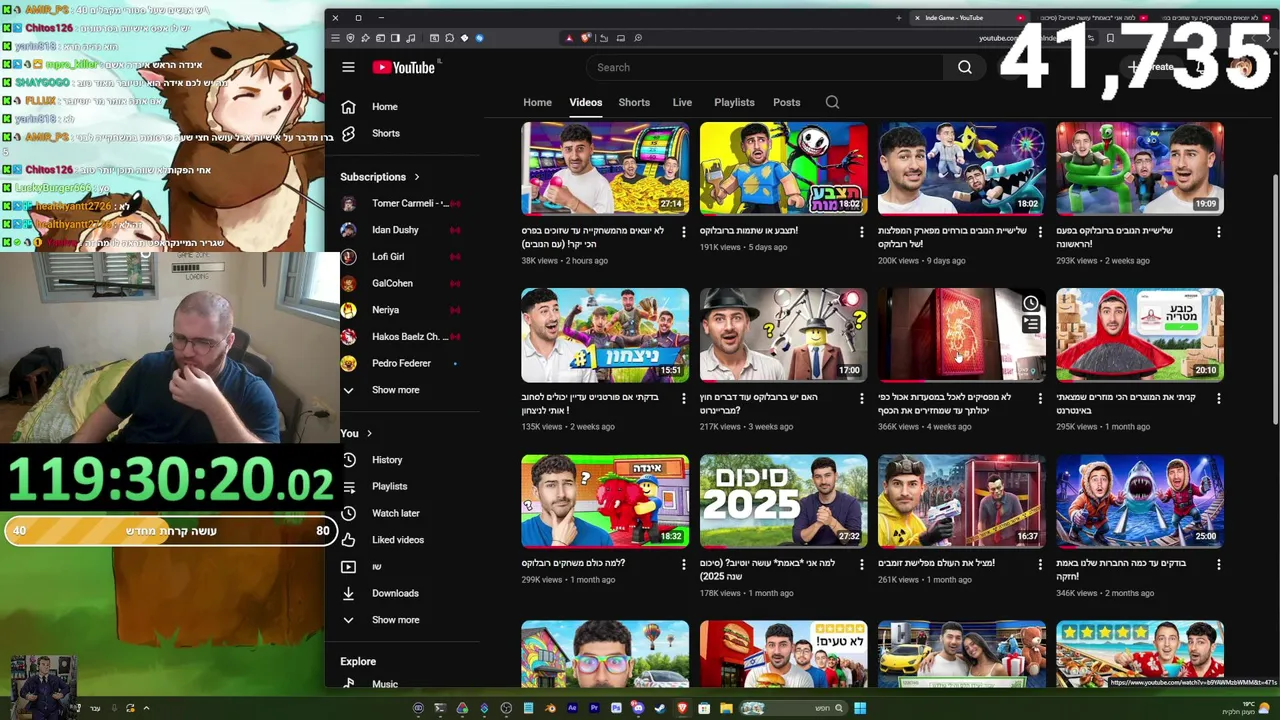The image size is (1280, 720).
Task: Open options menu for 135K views video
Action: [x=684, y=398]
